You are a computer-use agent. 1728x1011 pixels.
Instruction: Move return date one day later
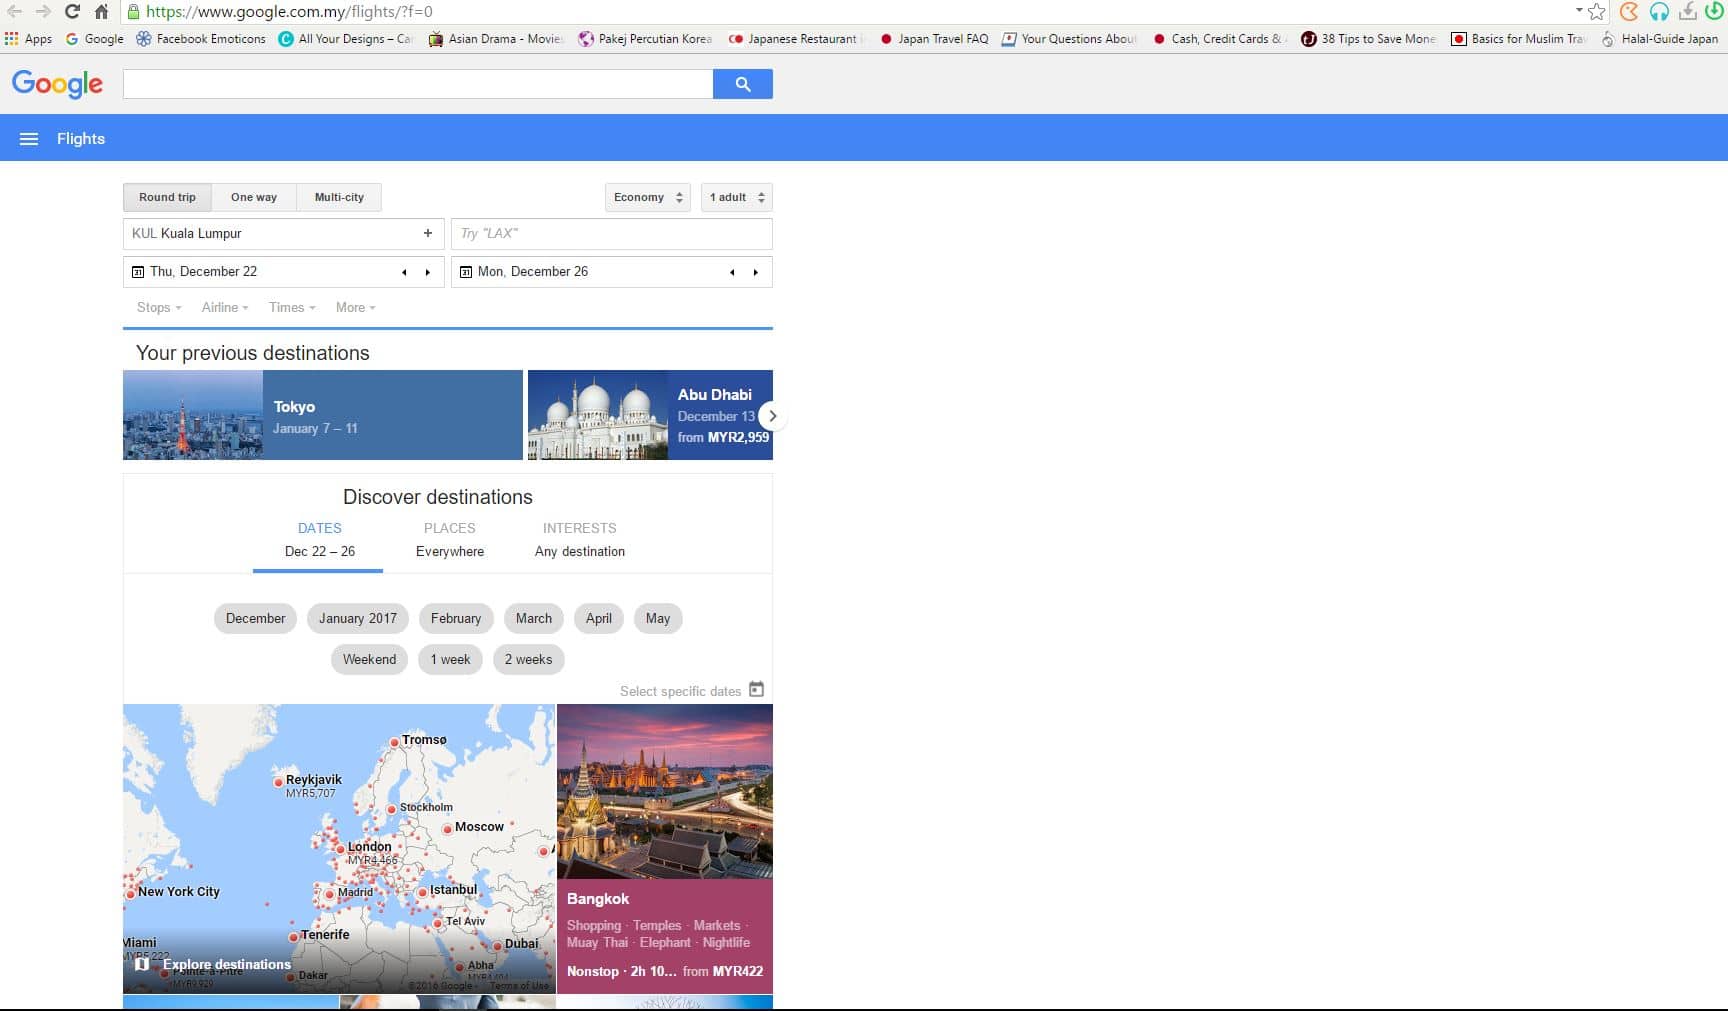(x=756, y=272)
